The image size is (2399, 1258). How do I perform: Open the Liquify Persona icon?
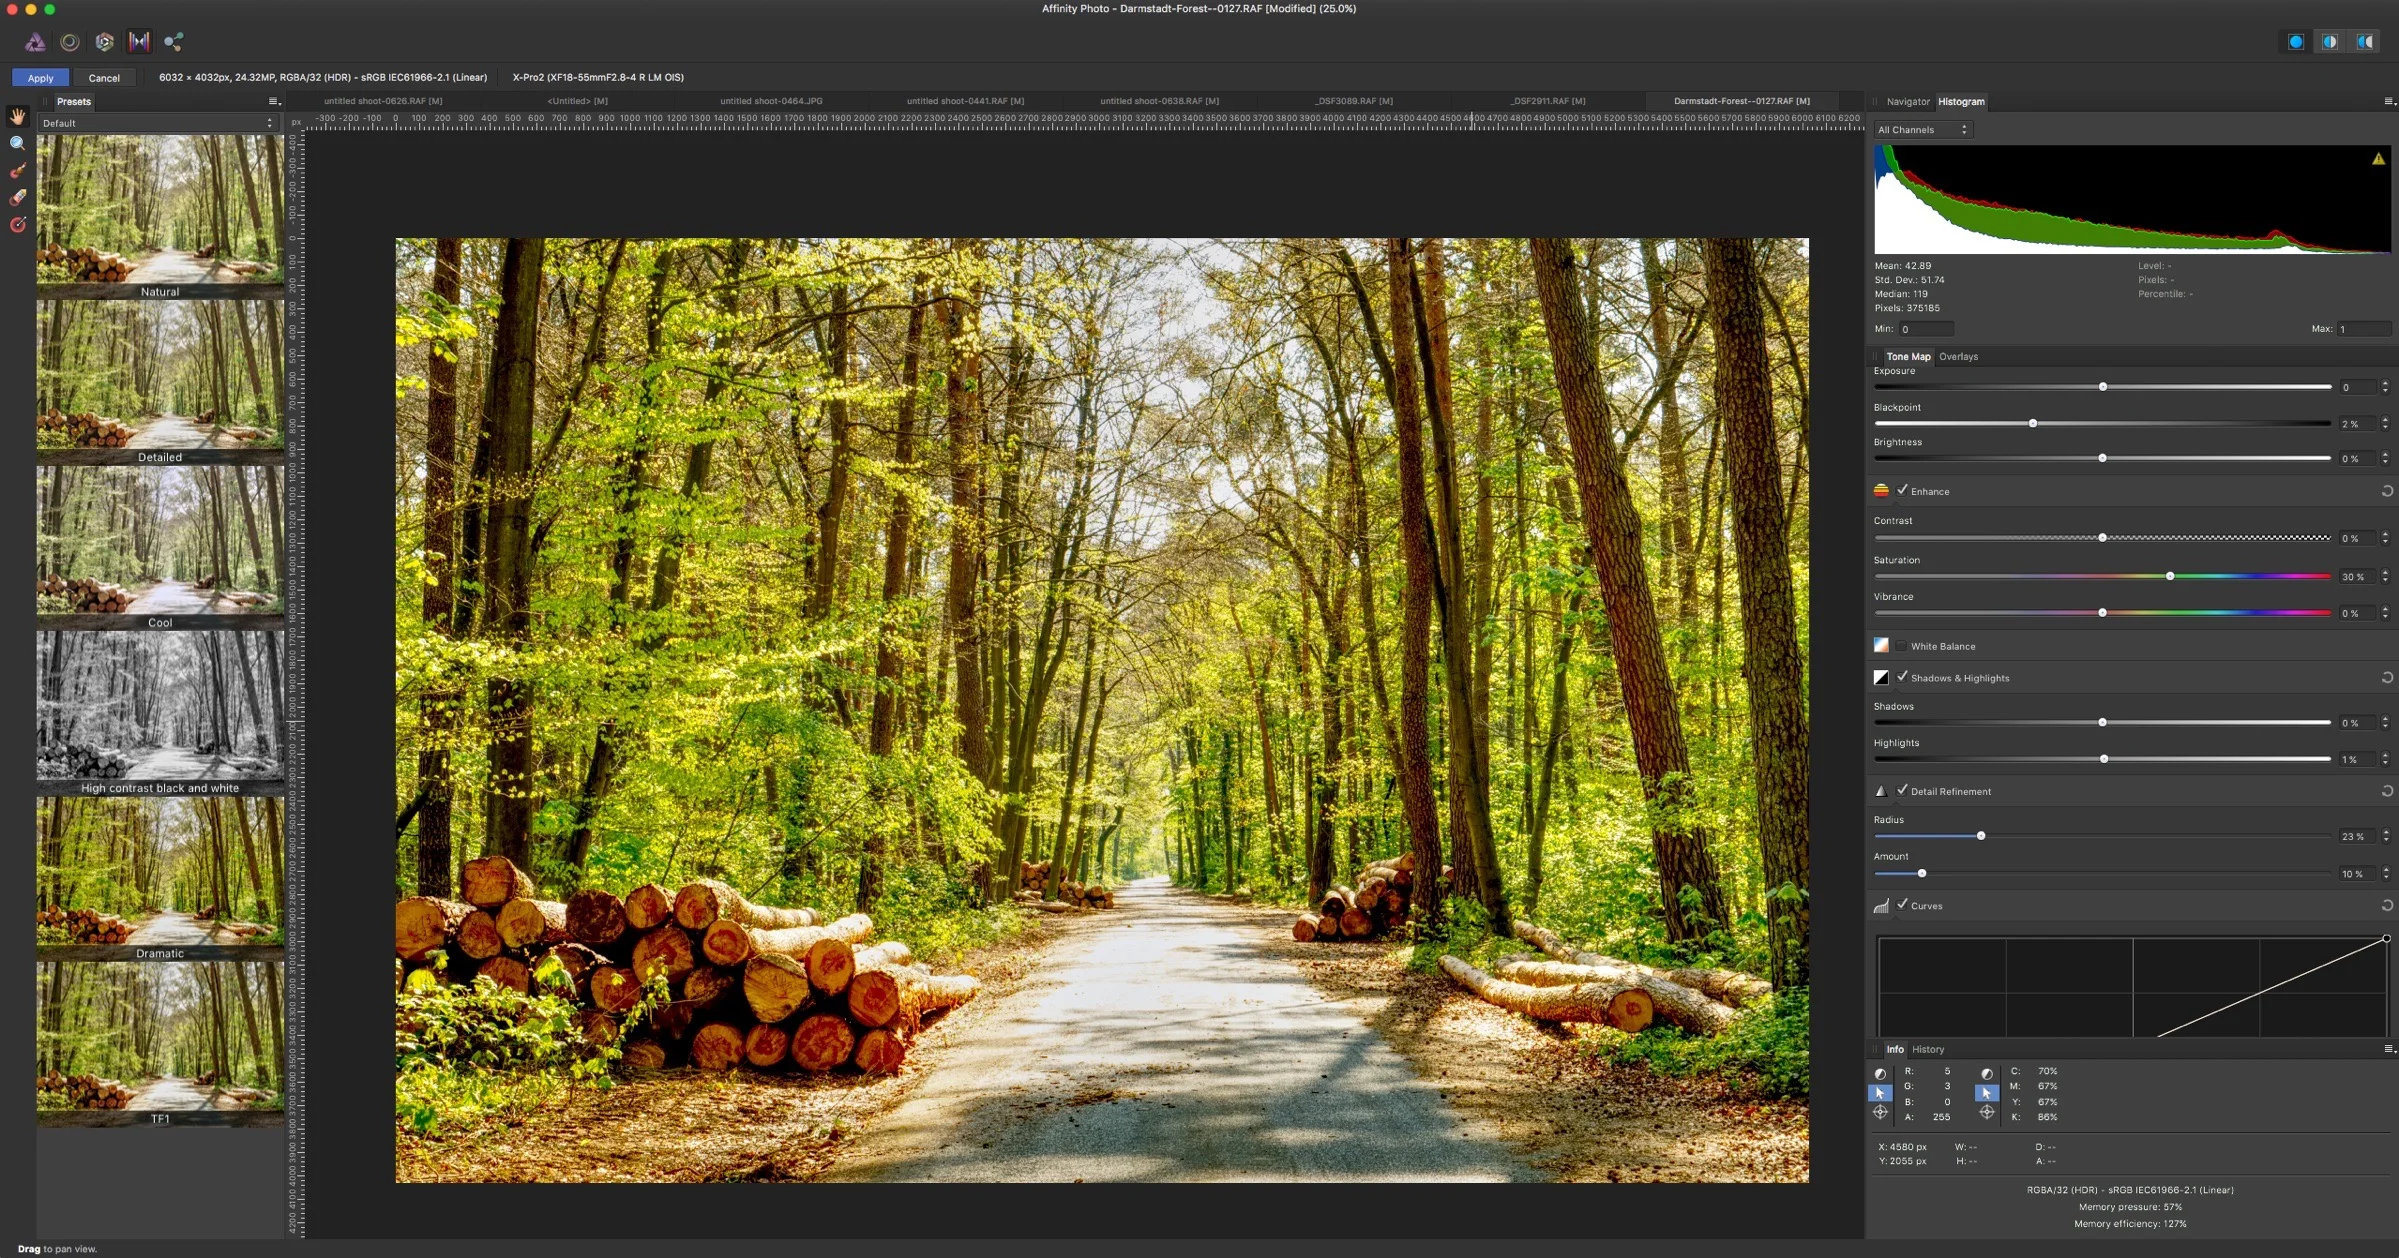(70, 42)
